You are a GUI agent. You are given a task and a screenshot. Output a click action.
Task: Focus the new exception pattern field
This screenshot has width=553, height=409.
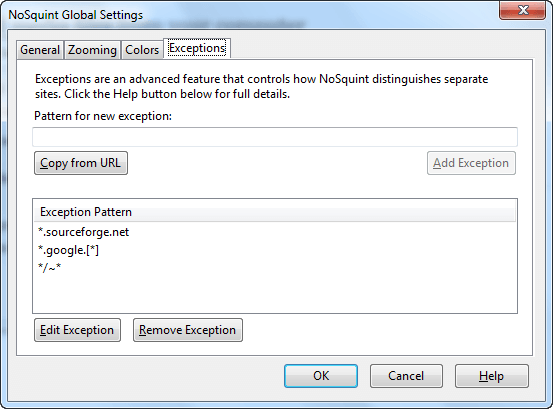(x=275, y=137)
